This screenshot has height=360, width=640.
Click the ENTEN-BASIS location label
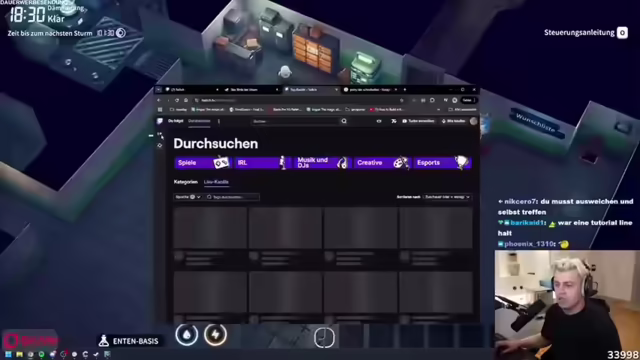129,341
